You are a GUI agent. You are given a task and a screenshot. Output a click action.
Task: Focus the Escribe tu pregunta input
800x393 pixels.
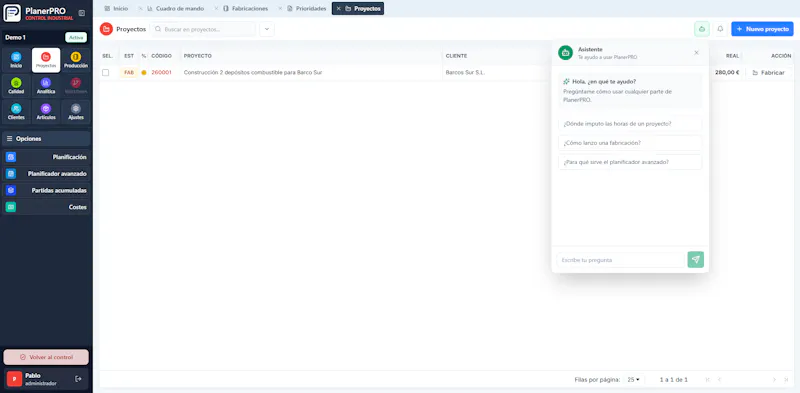click(620, 260)
